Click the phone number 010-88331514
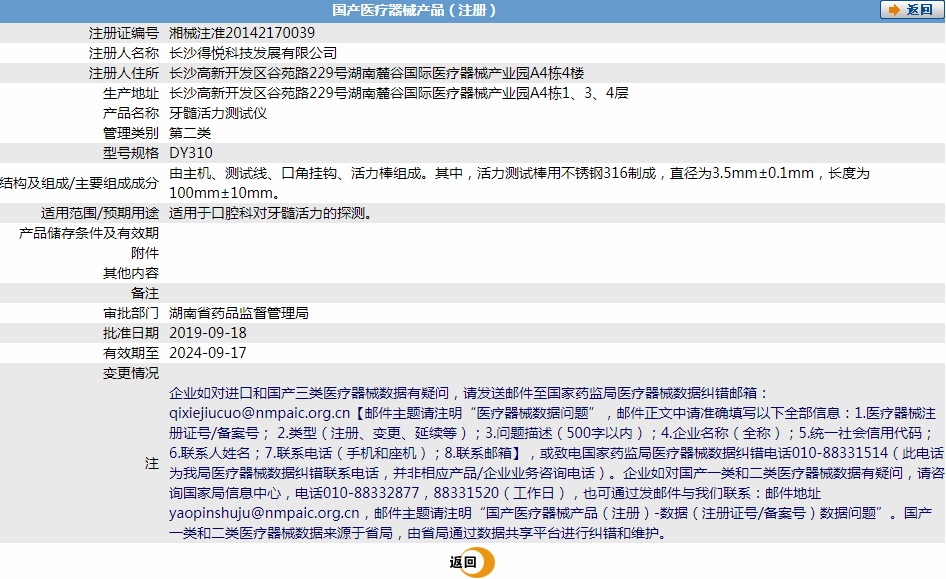Viewport: 946px width, 579px height. tap(840, 453)
